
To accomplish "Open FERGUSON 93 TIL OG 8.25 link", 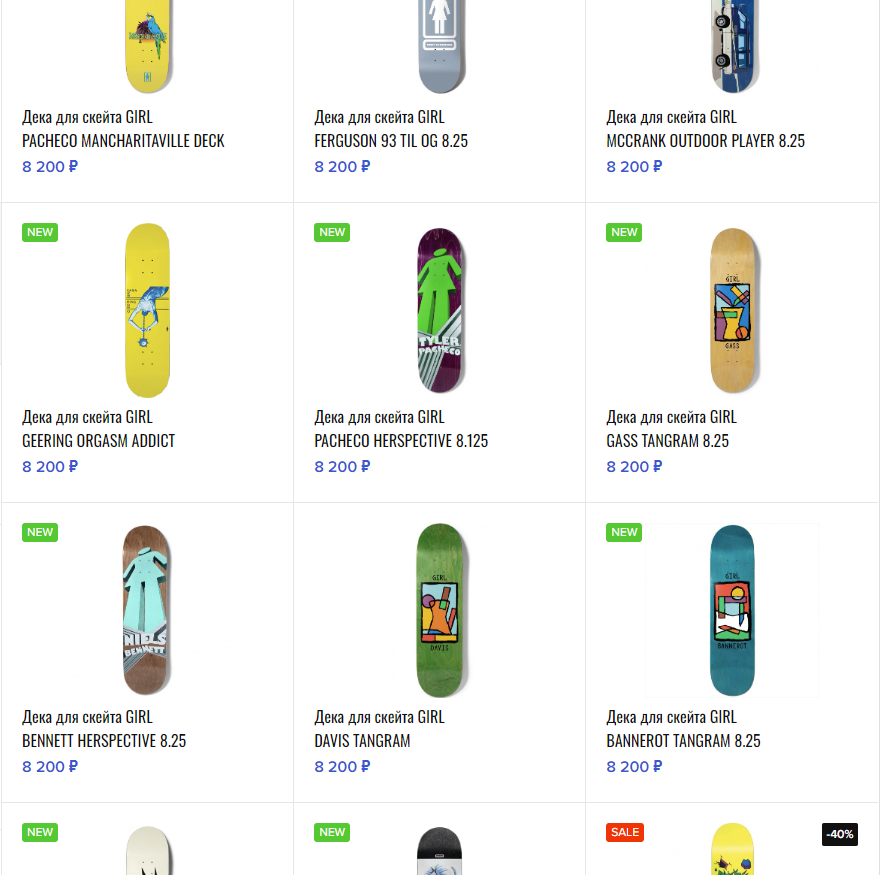I will coord(391,141).
